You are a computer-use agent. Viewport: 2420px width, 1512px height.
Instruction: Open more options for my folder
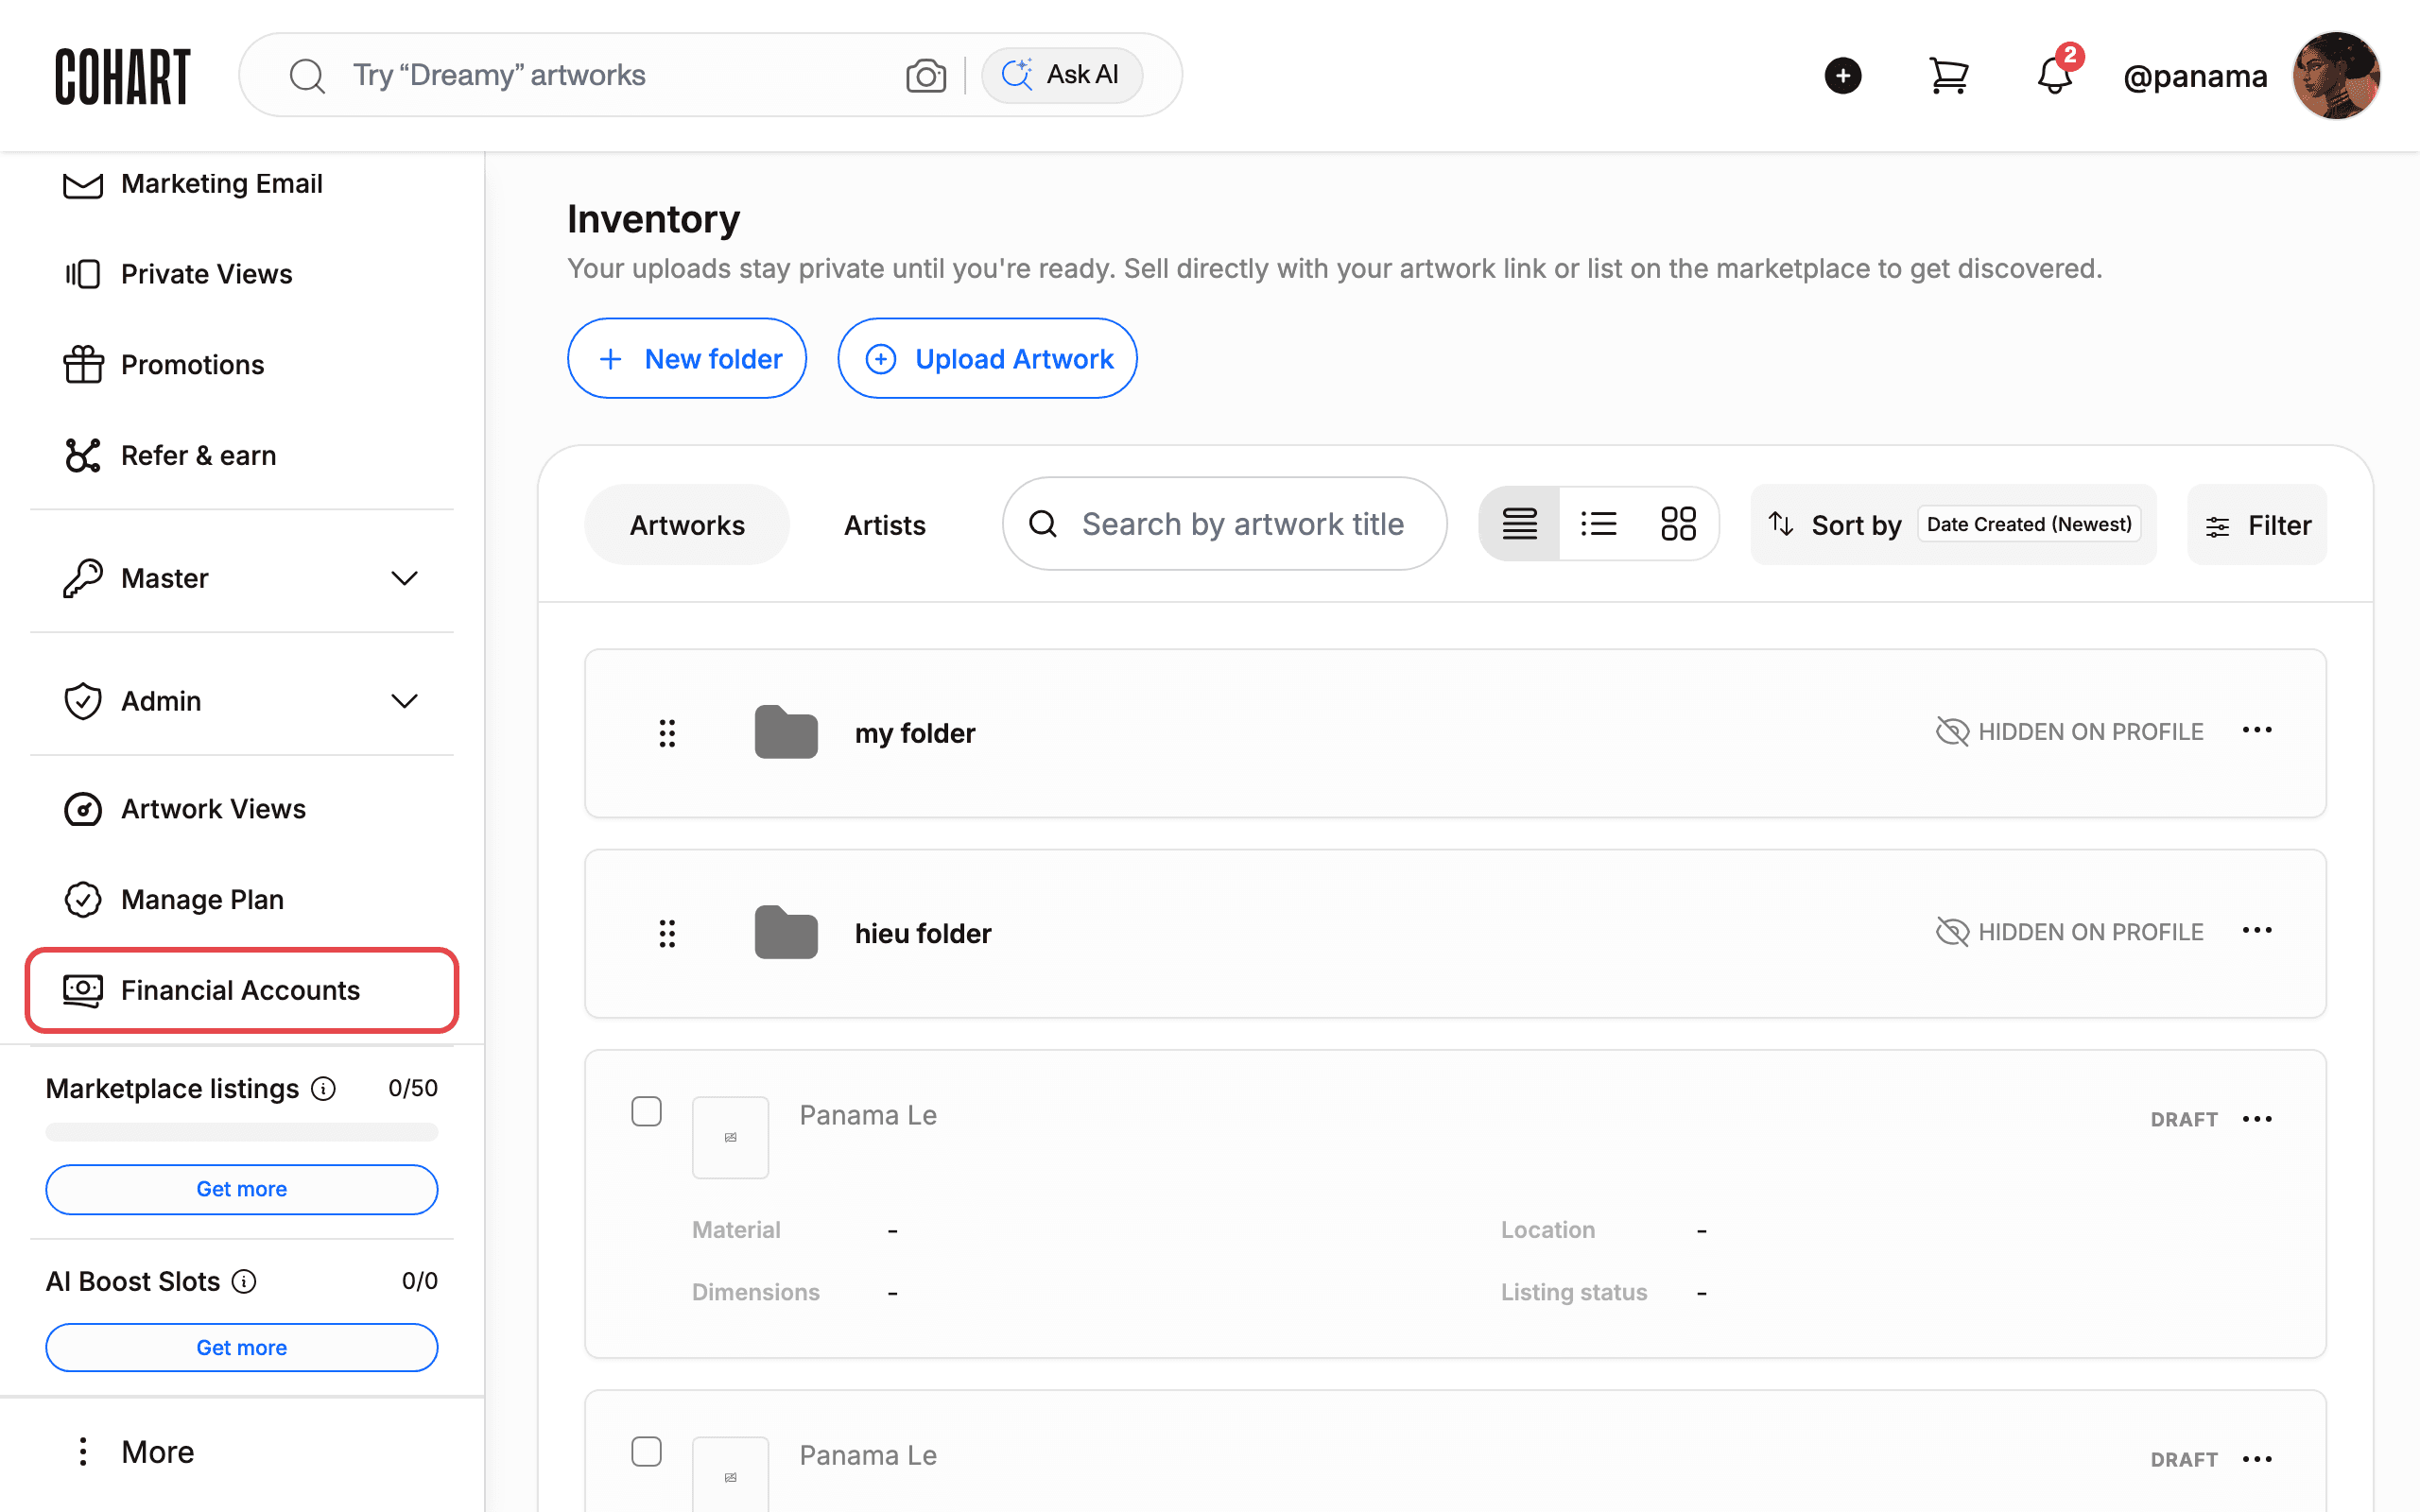(x=2256, y=730)
